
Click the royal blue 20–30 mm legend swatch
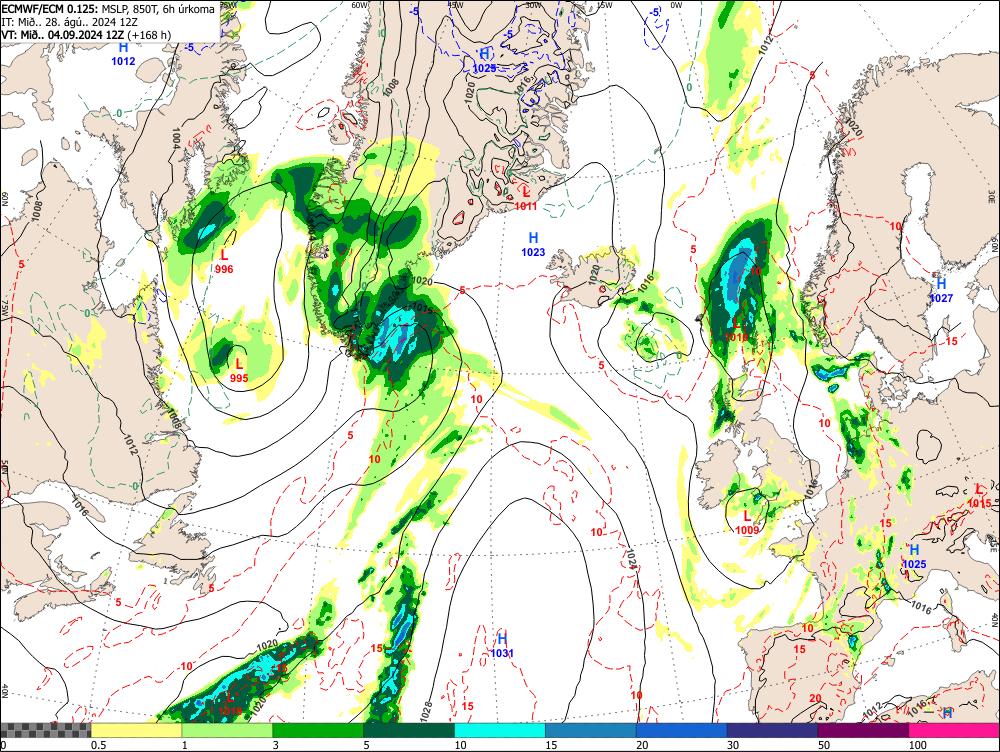(x=681, y=730)
